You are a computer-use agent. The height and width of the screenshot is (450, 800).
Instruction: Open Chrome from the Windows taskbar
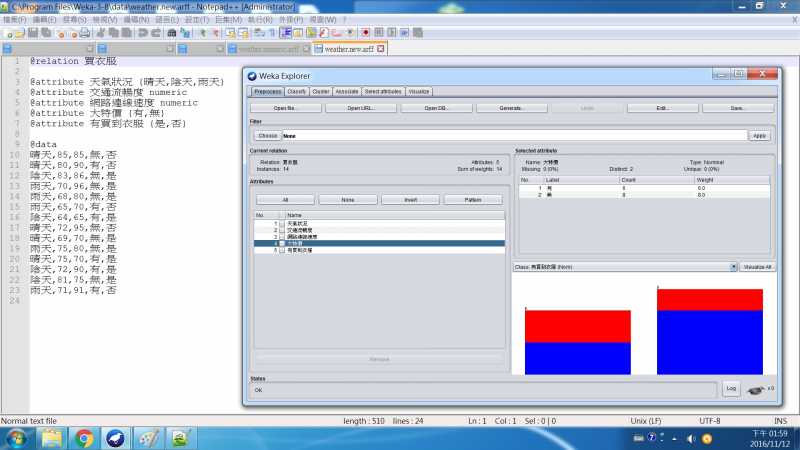(x=84, y=438)
